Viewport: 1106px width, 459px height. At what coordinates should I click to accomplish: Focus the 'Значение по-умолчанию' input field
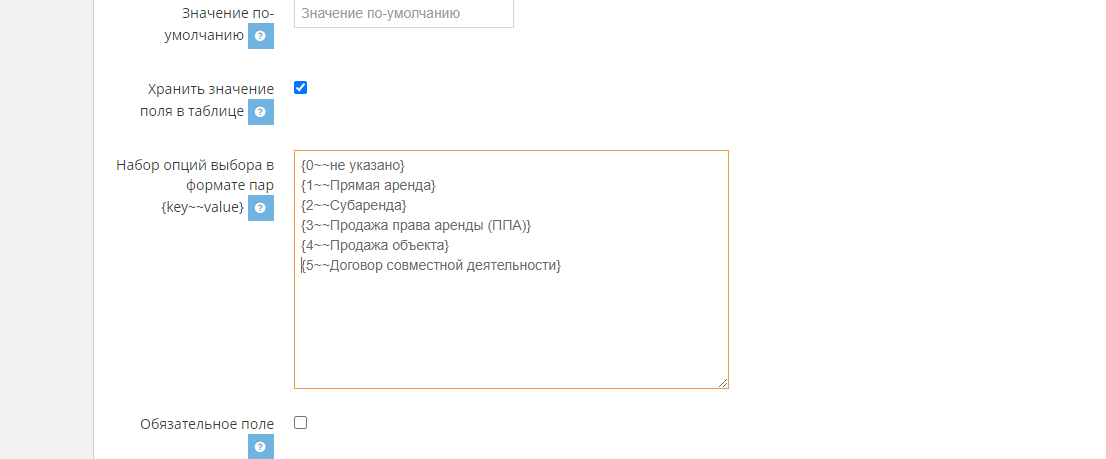coord(403,13)
